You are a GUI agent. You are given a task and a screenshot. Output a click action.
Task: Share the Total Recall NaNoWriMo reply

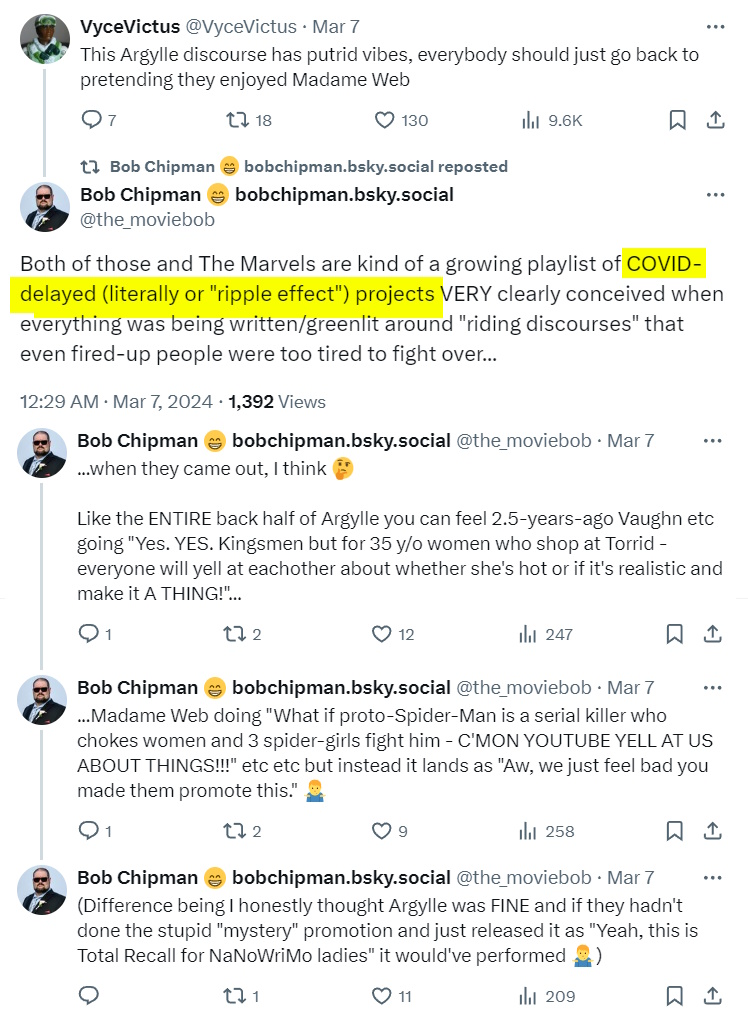pyautogui.click(x=715, y=995)
